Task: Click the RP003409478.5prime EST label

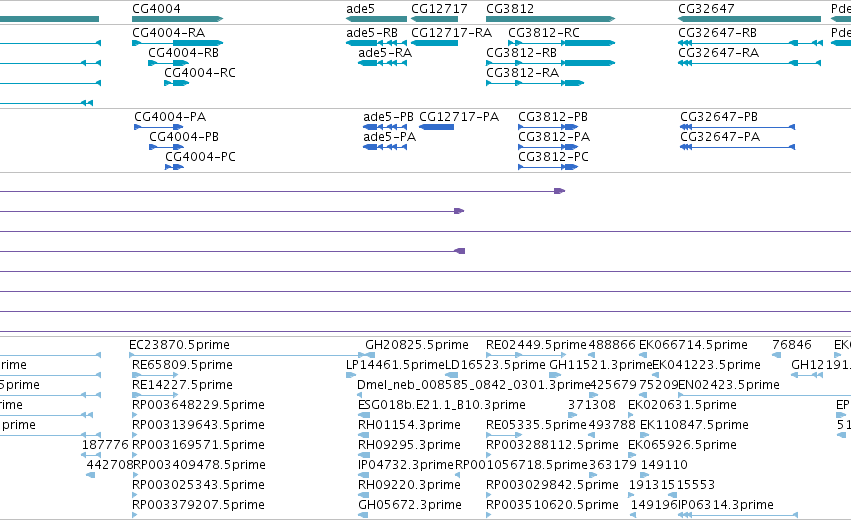Action: click(x=199, y=465)
